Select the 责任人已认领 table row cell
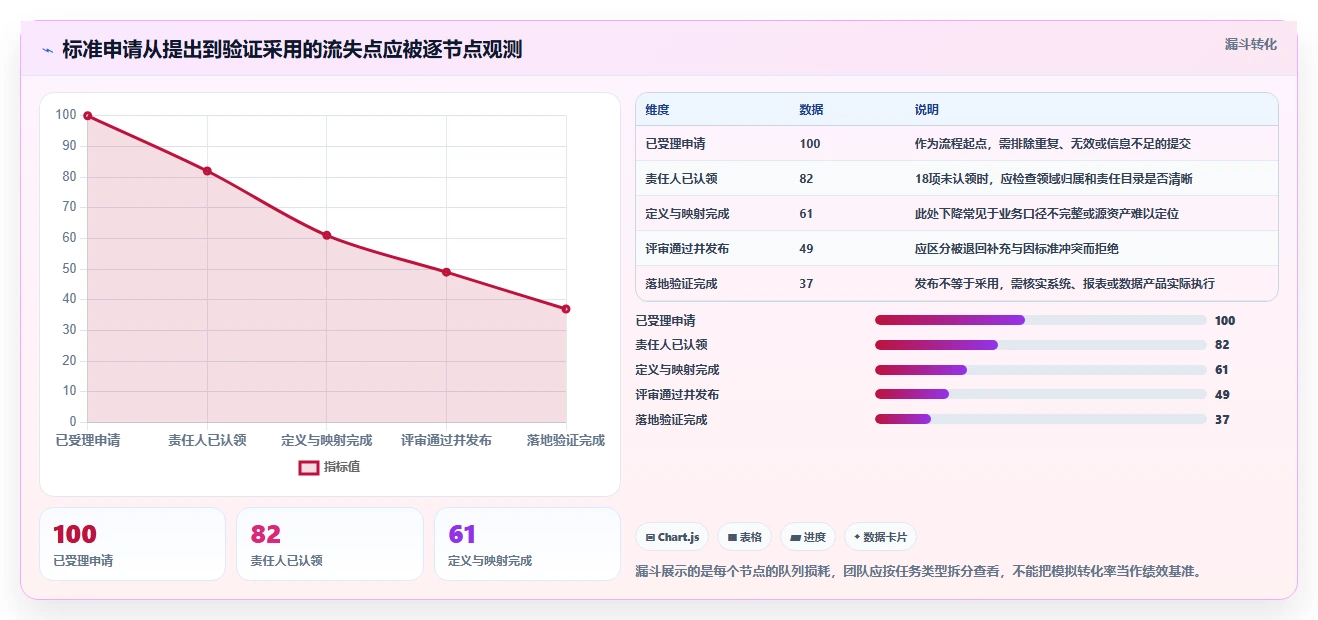 pyautogui.click(x=682, y=179)
